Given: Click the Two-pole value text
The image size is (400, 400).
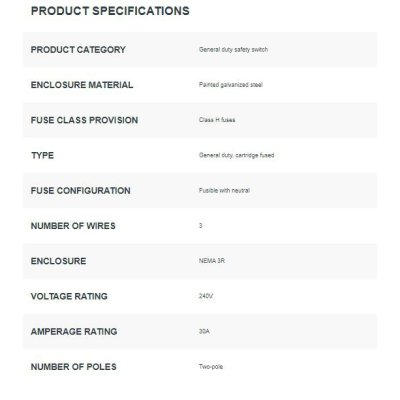Looking at the screenshot, I should pos(211,367).
